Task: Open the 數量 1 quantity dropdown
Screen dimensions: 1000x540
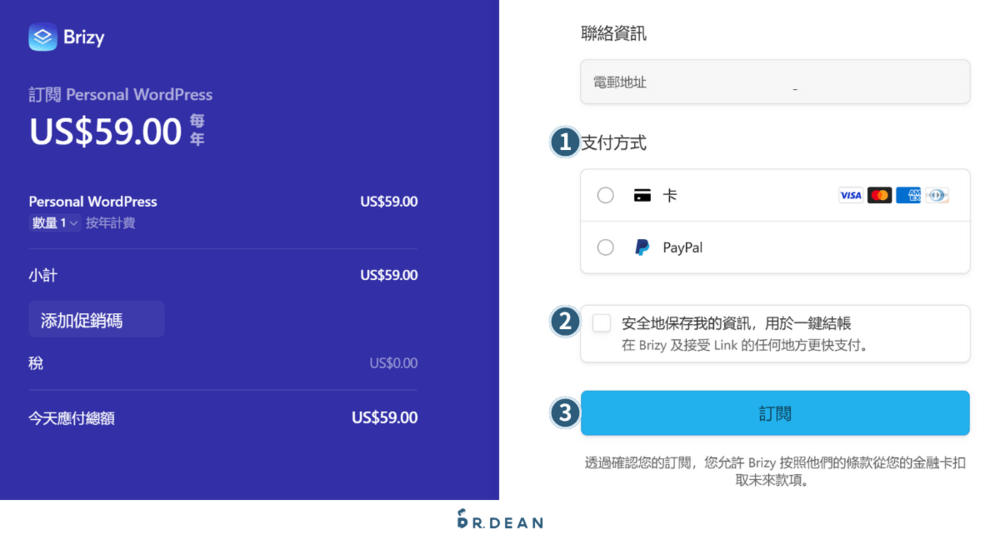Action: pos(54,223)
